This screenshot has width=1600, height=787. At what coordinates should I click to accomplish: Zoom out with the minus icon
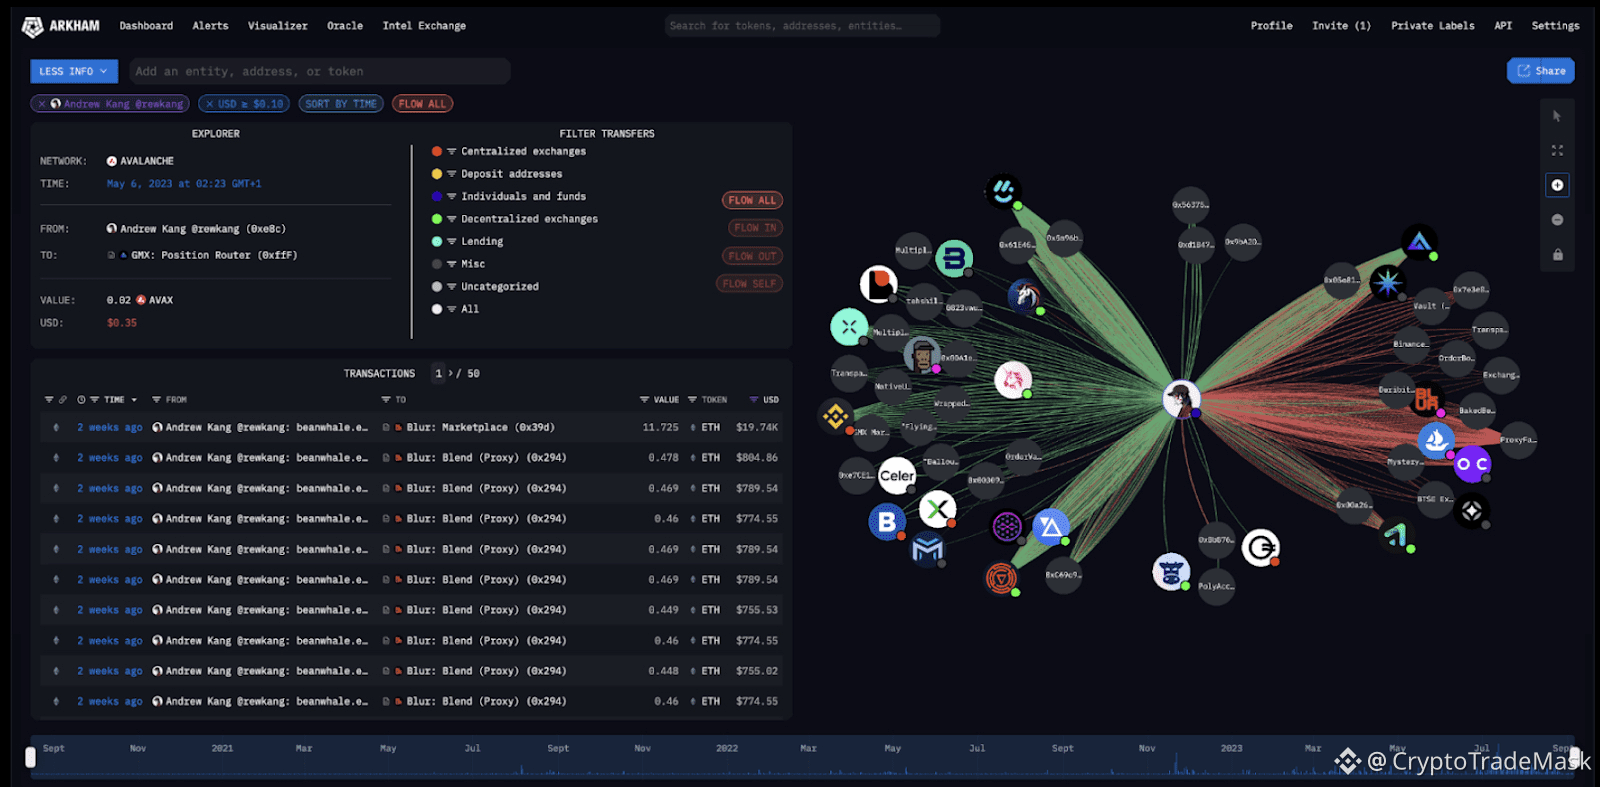(1557, 220)
